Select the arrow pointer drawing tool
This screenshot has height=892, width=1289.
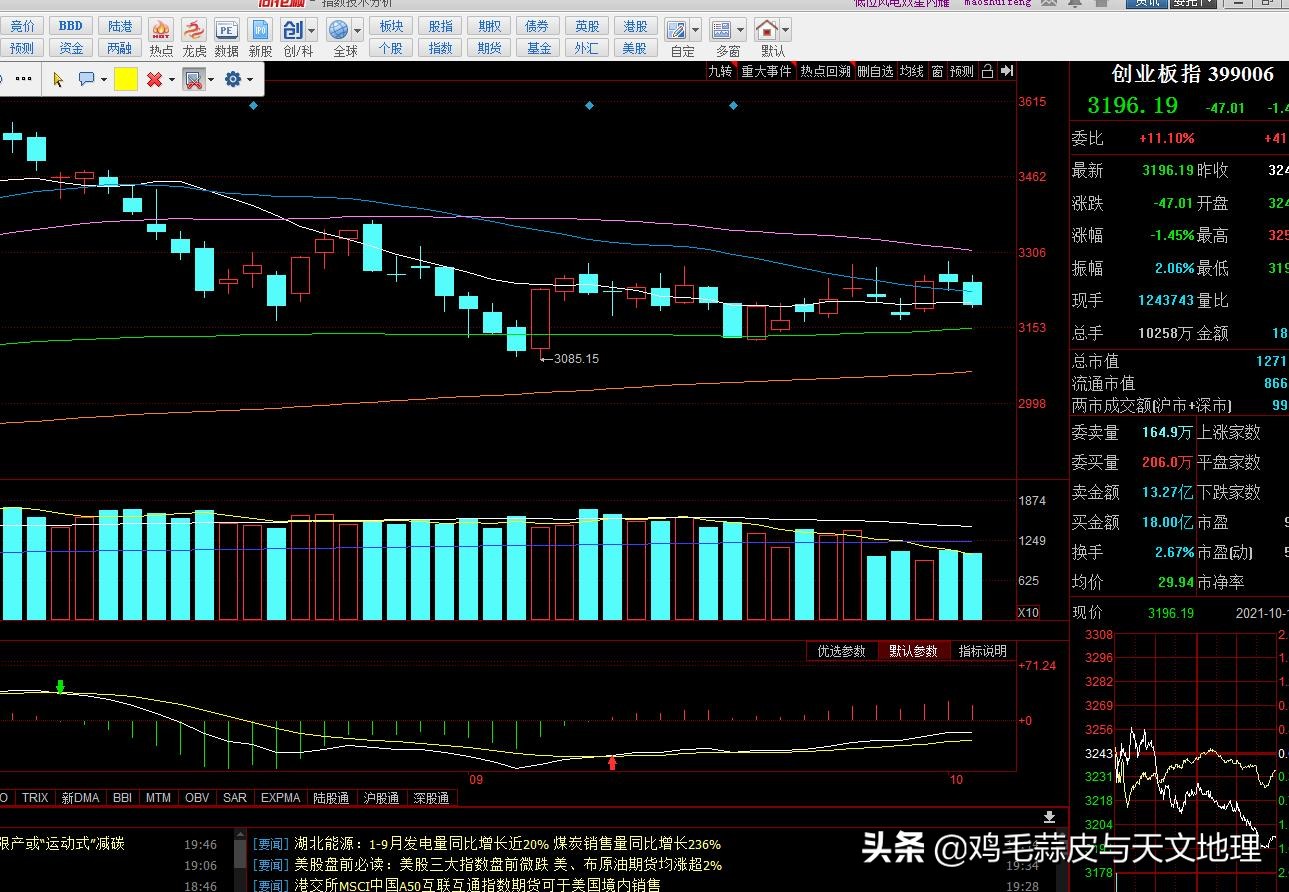click(x=57, y=79)
